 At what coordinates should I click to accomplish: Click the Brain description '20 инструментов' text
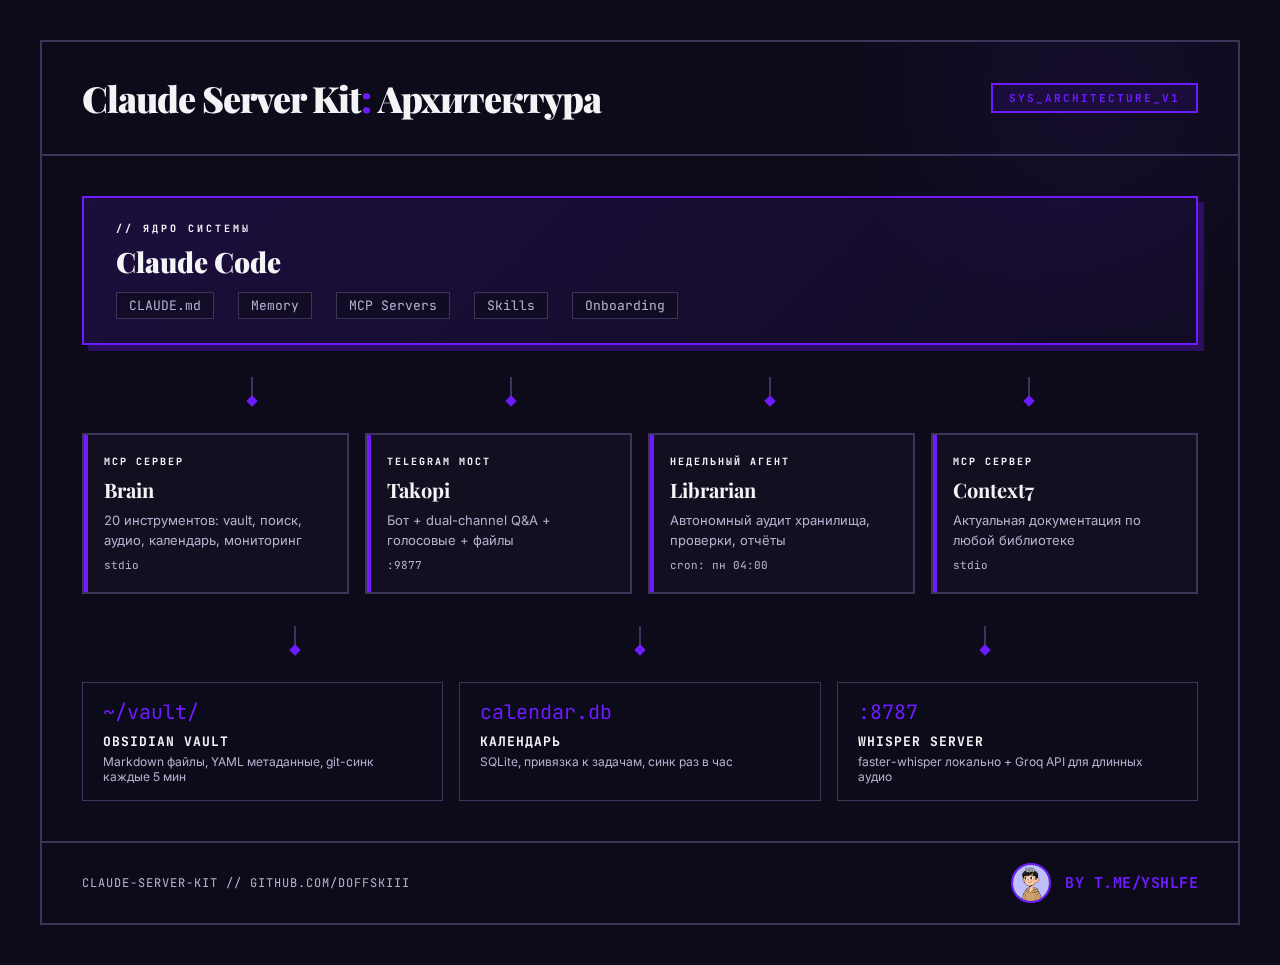click(203, 530)
